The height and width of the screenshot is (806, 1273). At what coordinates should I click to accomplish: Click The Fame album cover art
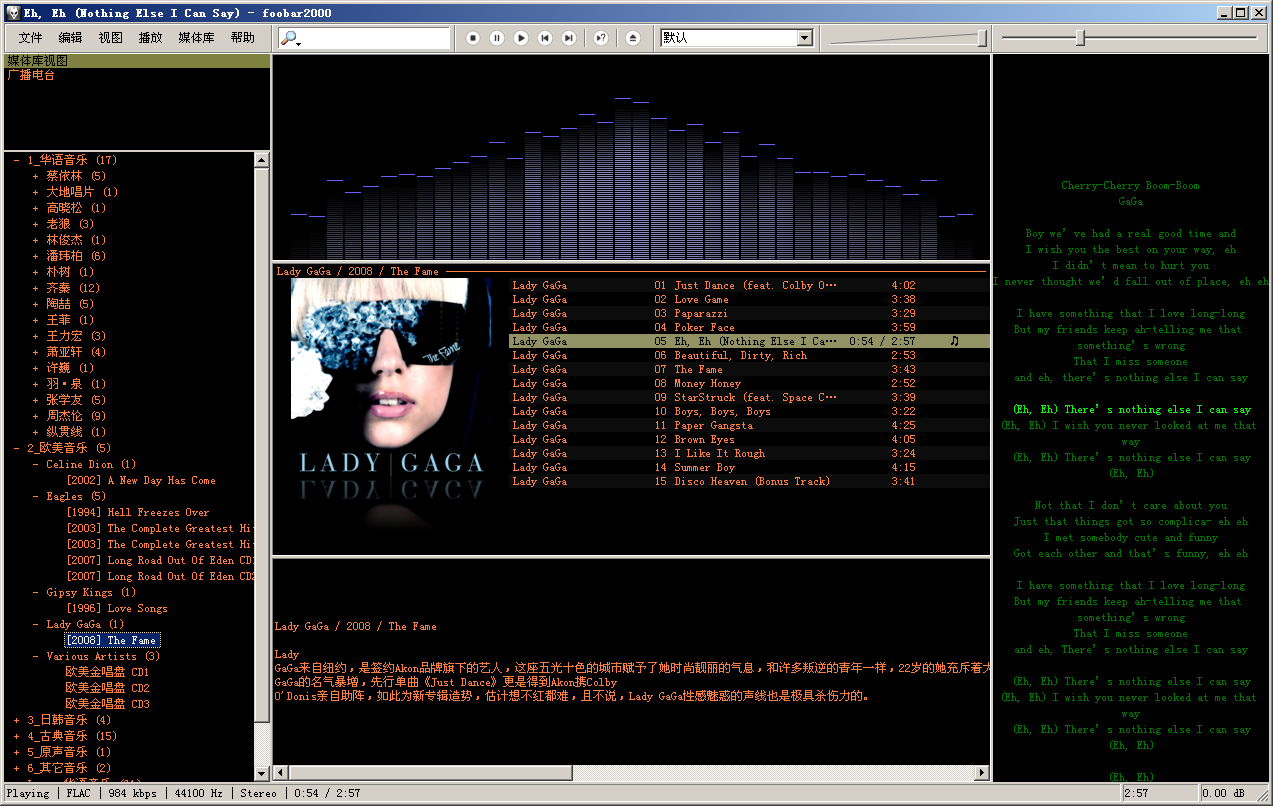(391, 376)
